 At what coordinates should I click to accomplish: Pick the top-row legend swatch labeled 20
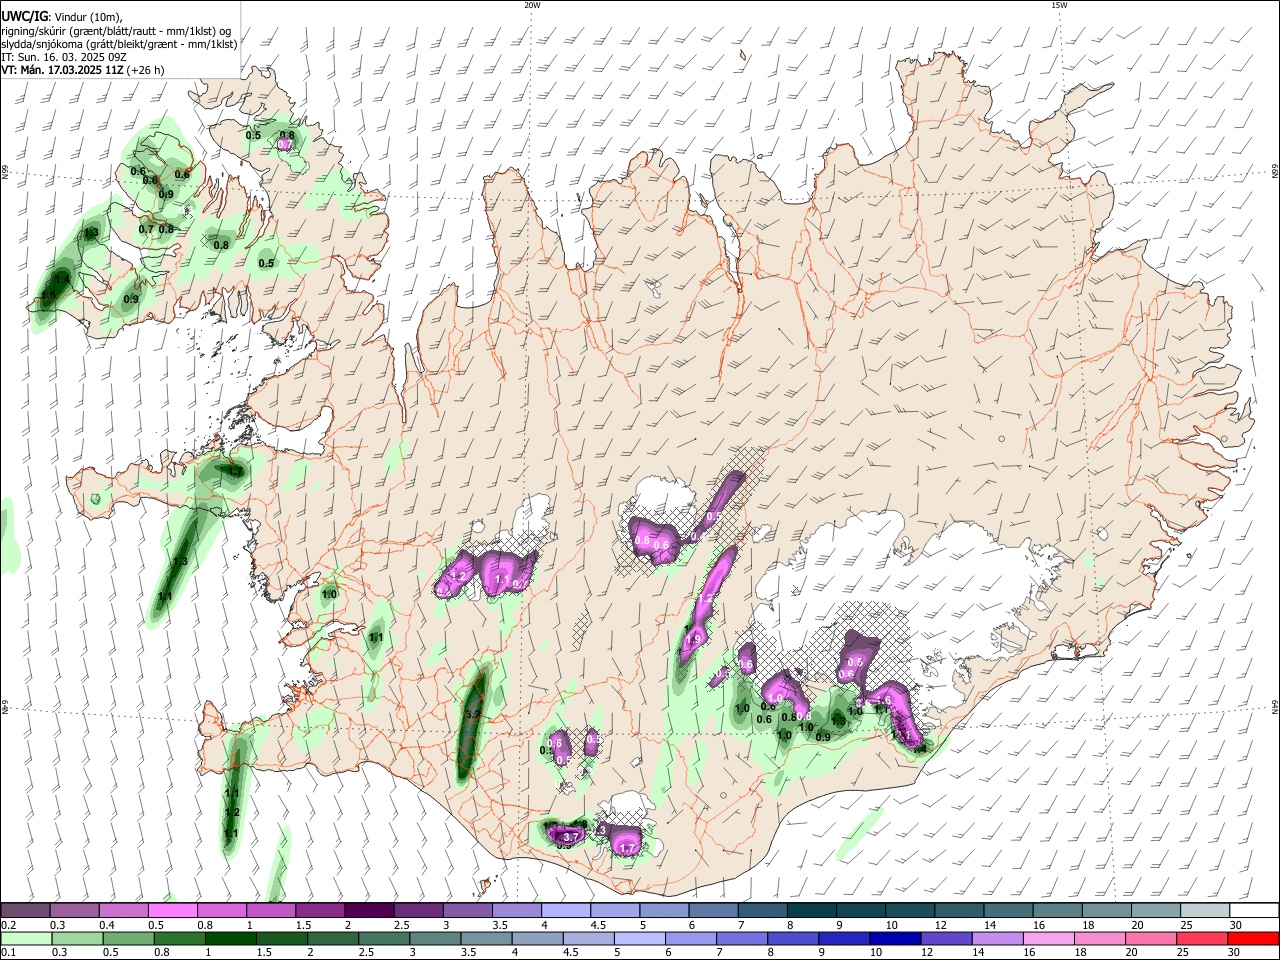1155,910
